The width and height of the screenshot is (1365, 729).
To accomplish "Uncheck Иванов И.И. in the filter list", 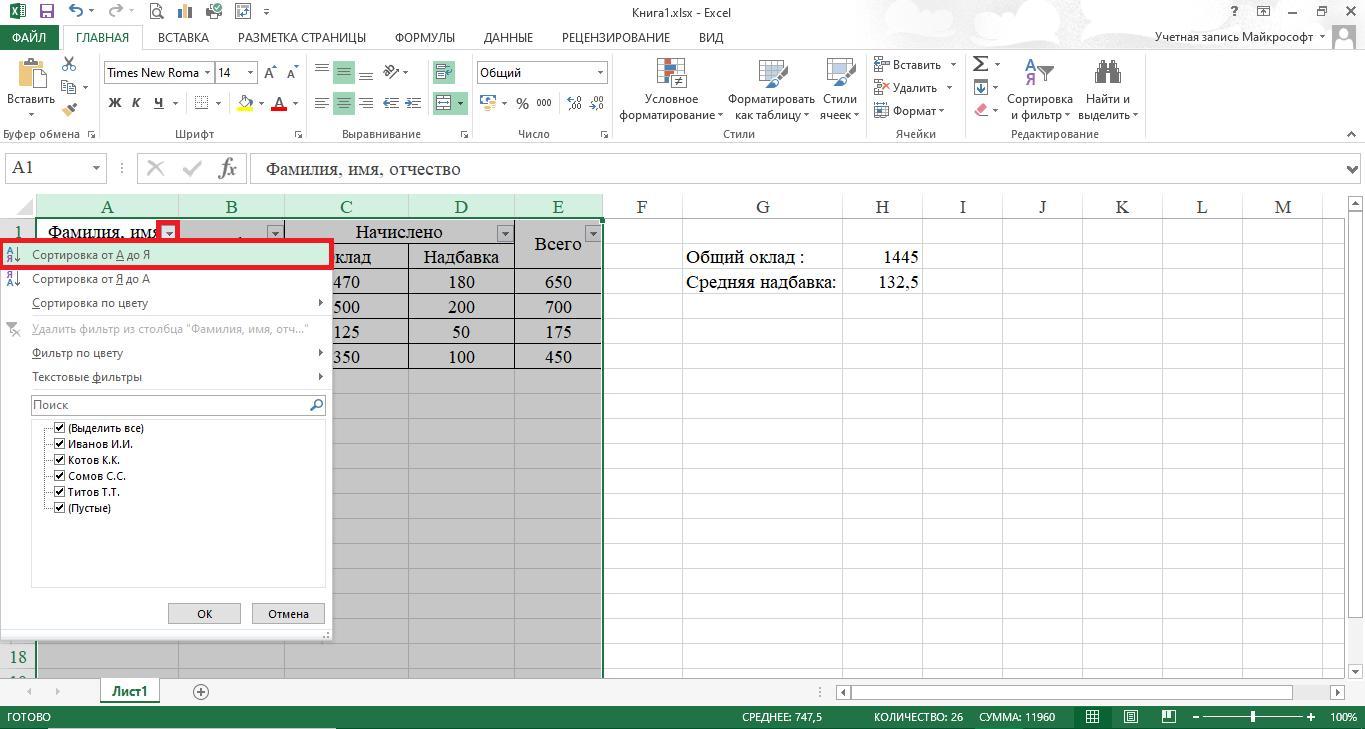I will point(60,444).
